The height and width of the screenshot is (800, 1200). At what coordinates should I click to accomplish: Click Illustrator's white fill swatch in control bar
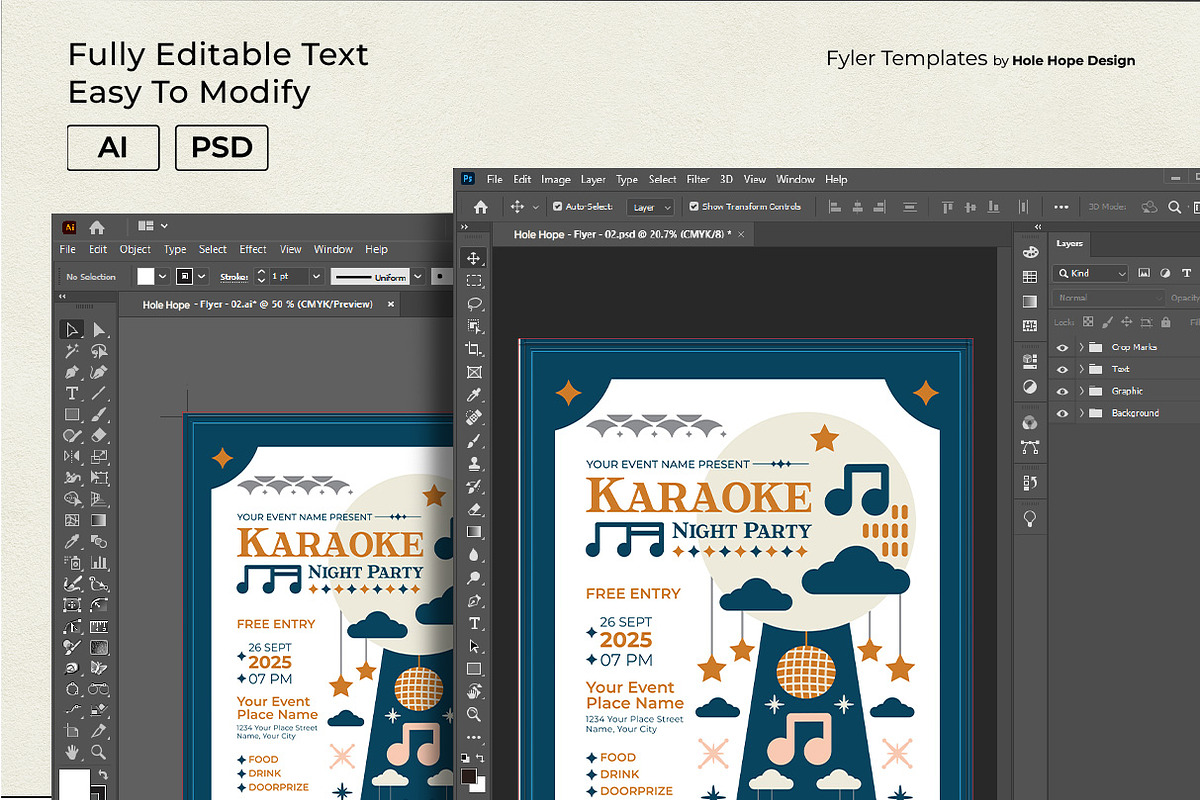pyautogui.click(x=145, y=277)
